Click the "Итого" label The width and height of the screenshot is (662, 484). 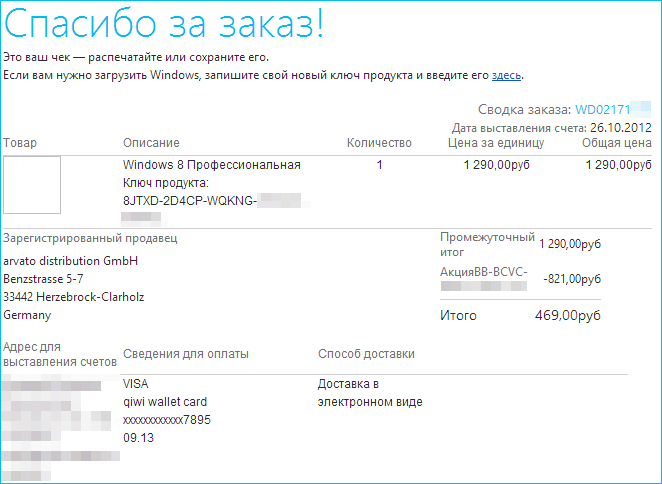(x=458, y=315)
